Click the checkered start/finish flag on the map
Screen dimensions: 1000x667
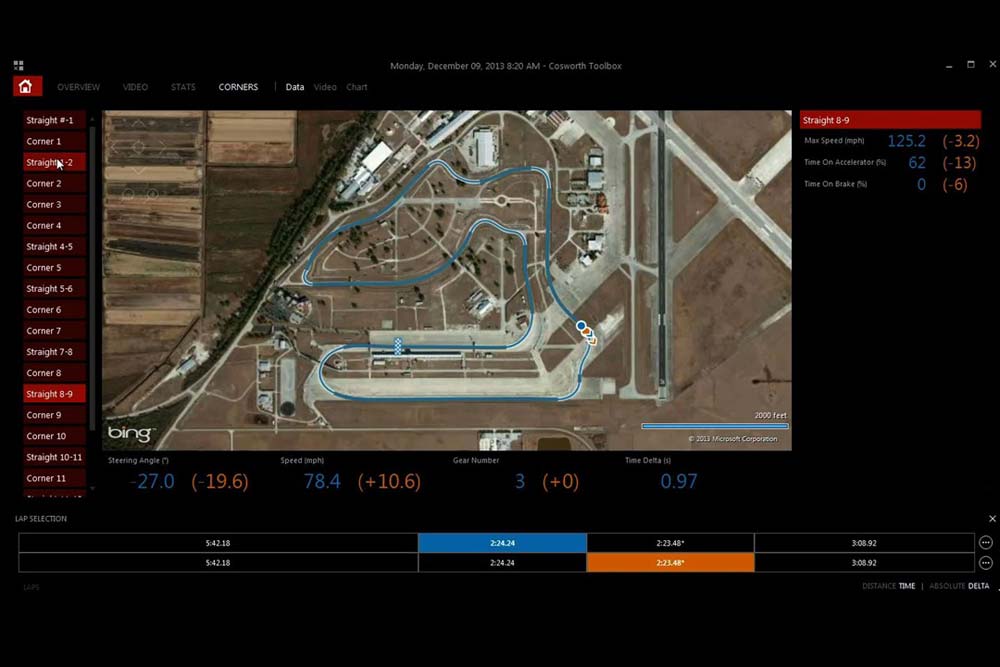click(399, 347)
